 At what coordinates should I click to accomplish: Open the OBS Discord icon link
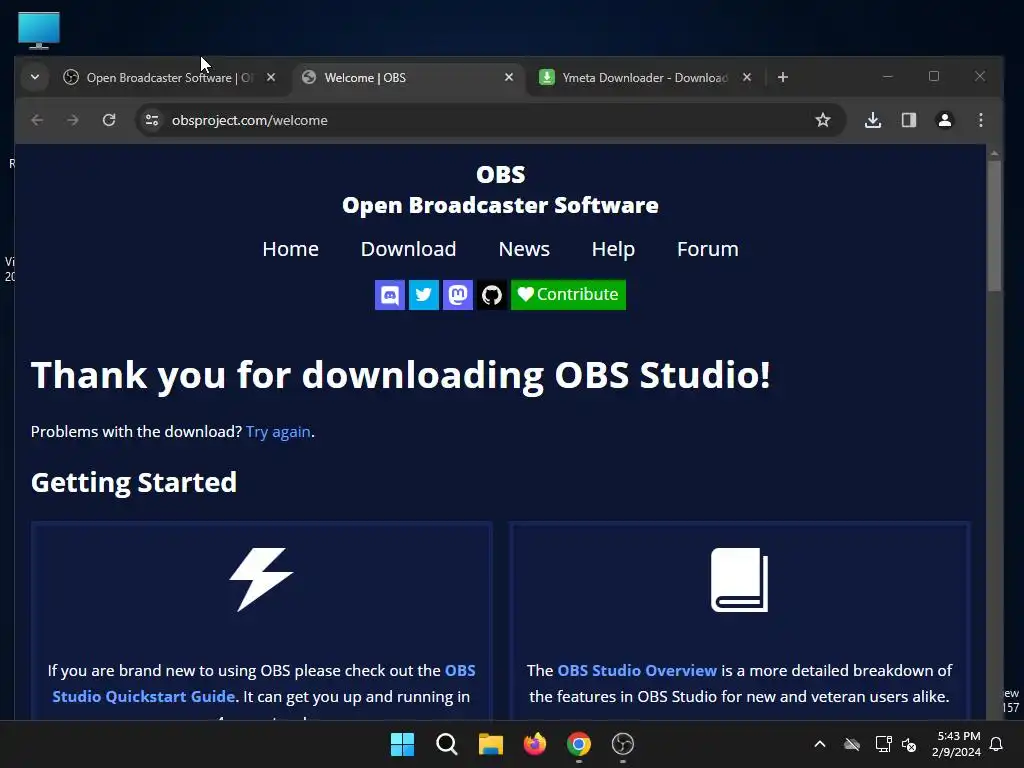pos(390,295)
